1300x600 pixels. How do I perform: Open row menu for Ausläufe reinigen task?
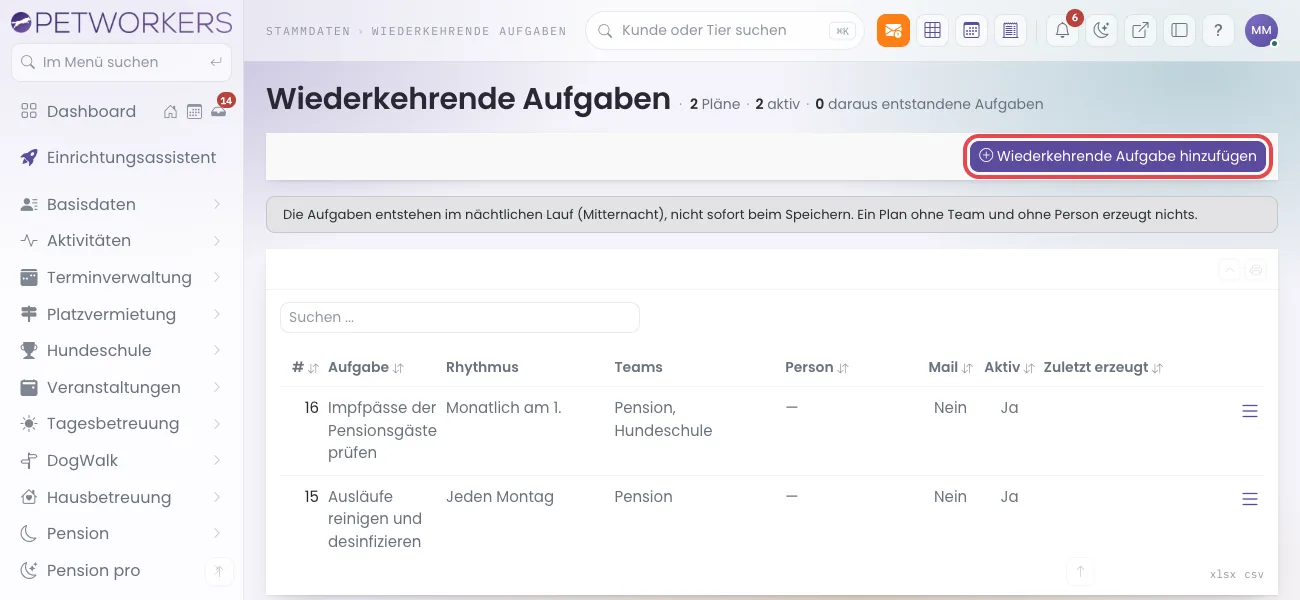coord(1249,499)
